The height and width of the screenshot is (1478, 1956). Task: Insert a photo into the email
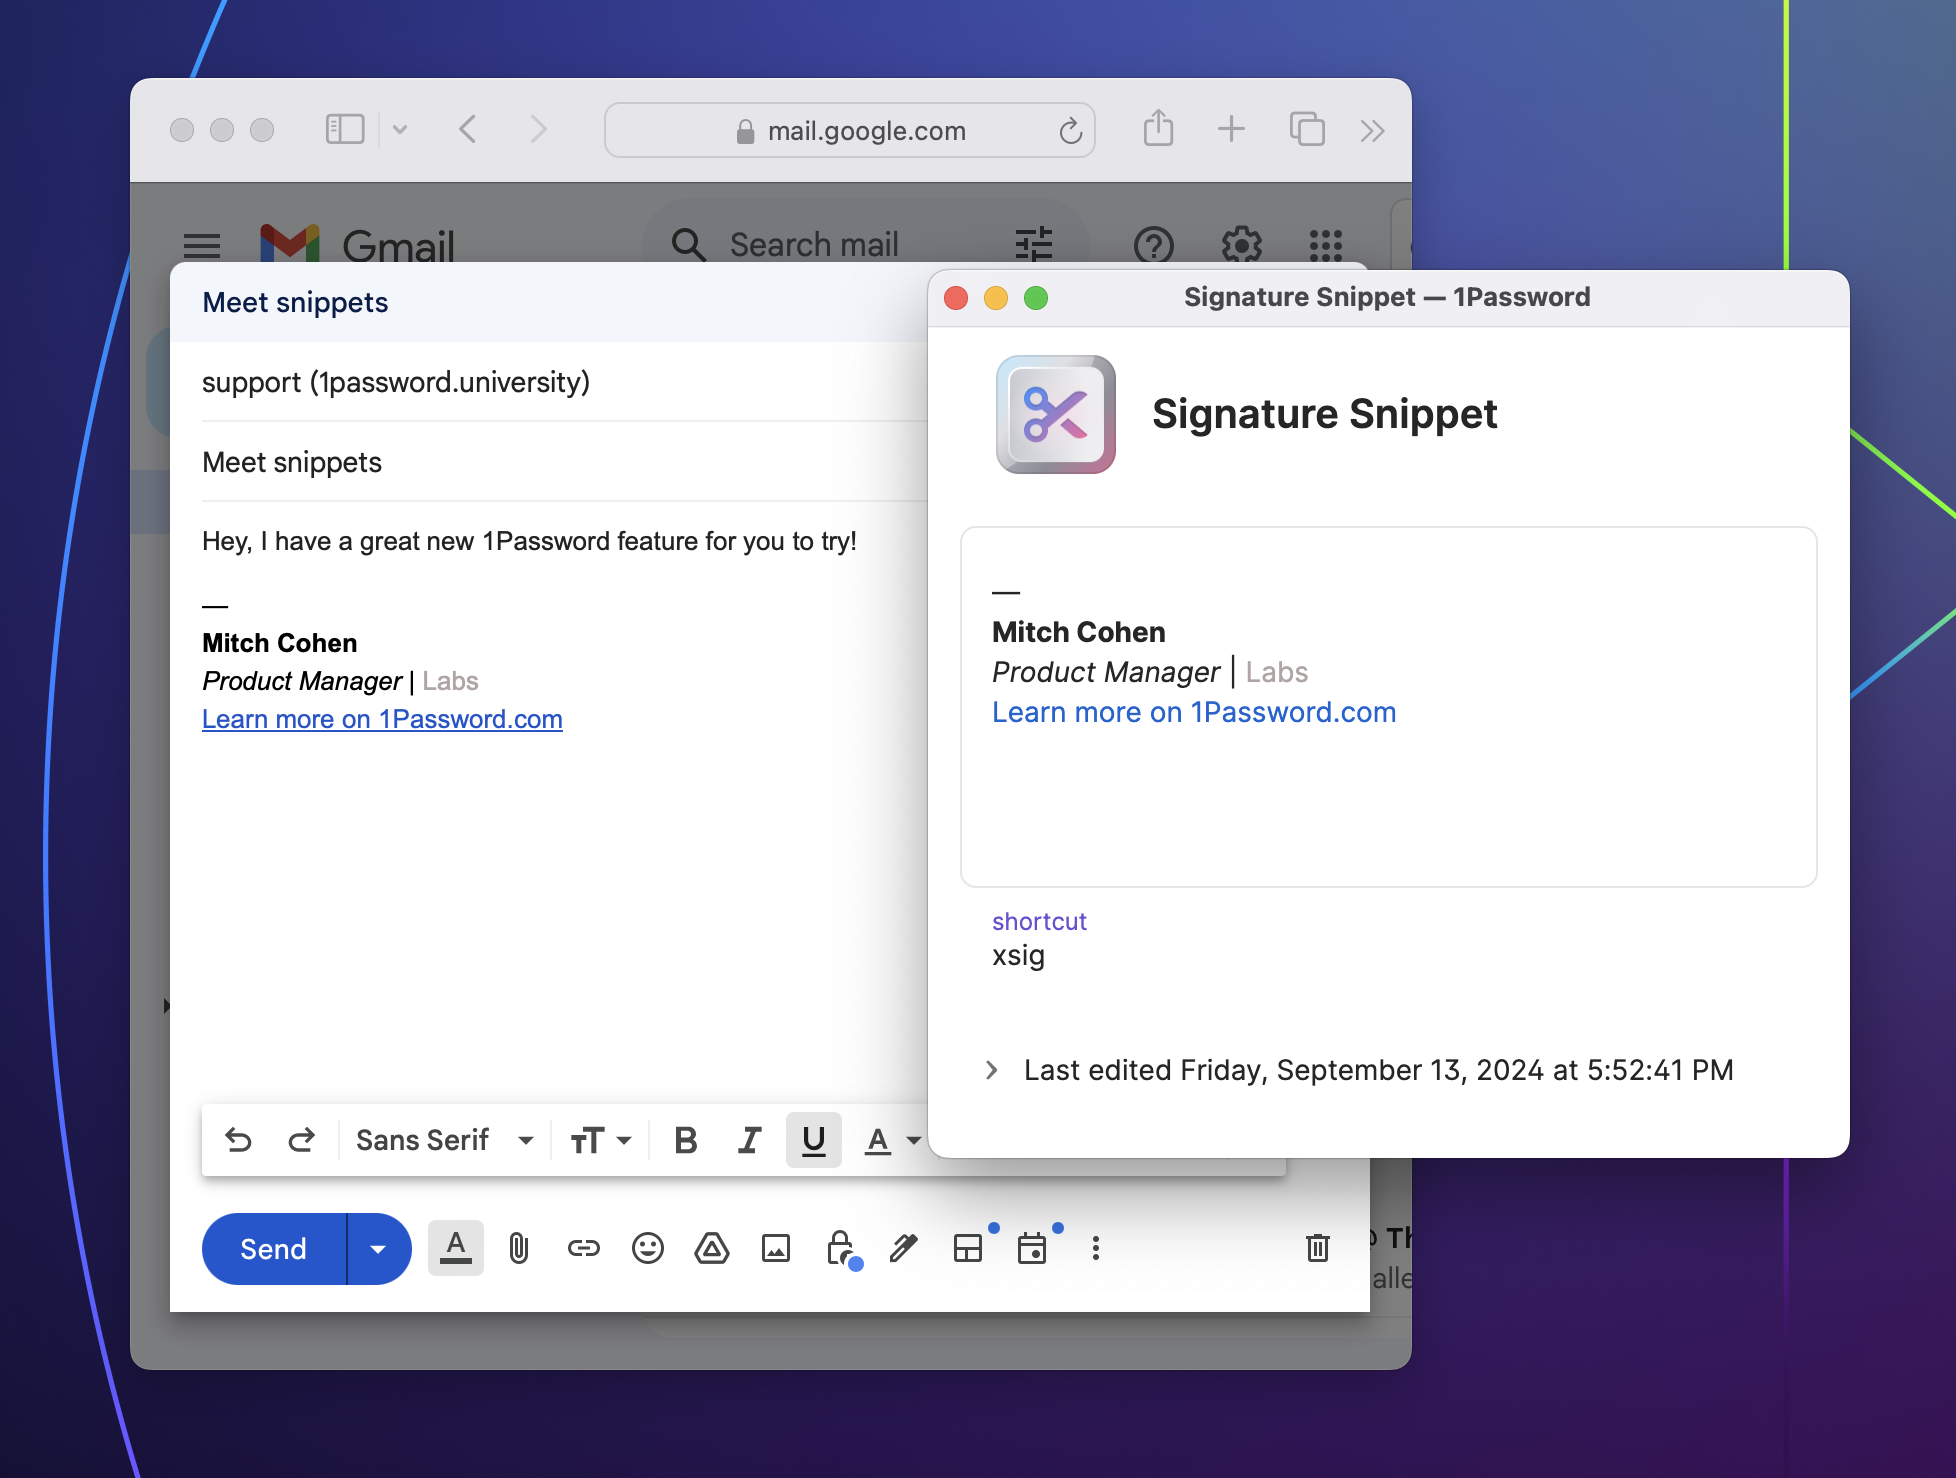tap(776, 1248)
